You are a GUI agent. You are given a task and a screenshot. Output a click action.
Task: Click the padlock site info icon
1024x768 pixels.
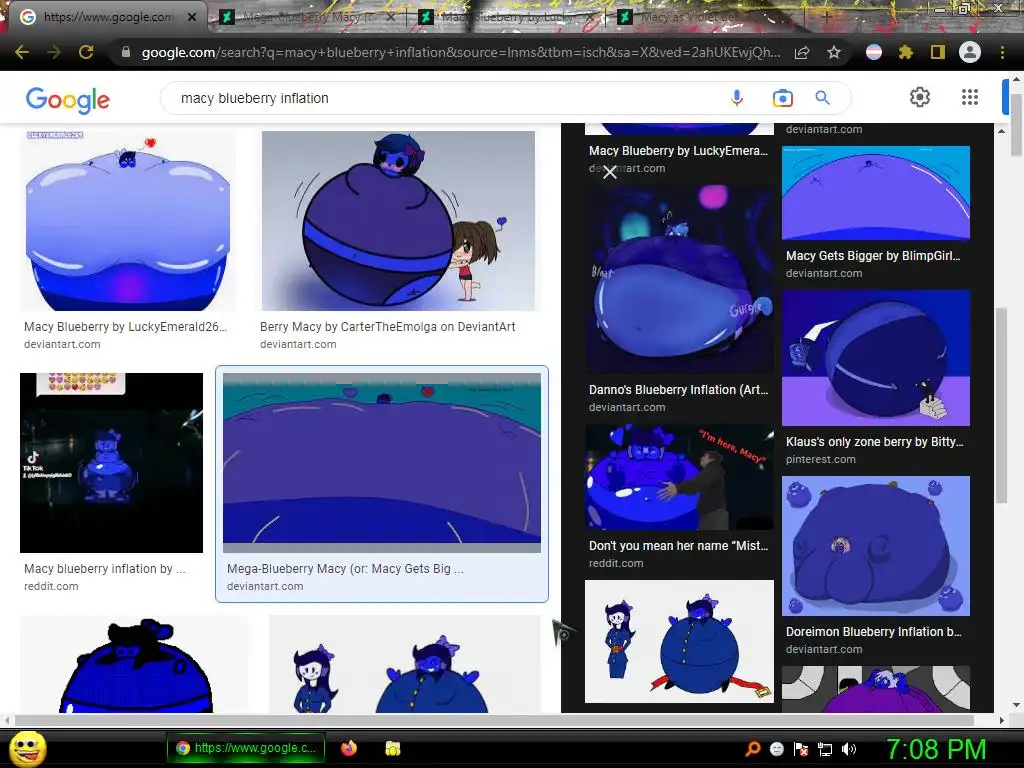click(x=126, y=52)
